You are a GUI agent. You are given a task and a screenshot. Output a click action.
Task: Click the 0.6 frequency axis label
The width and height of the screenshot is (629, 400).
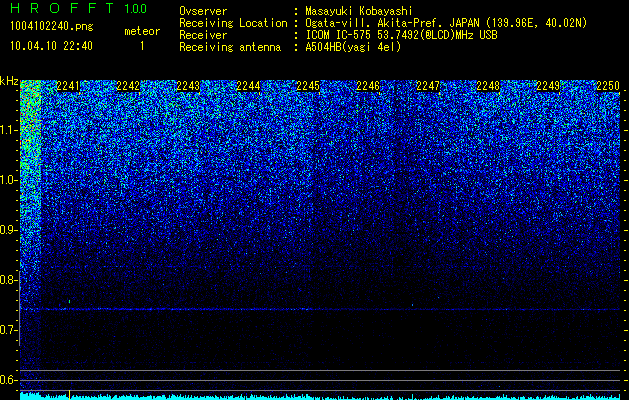[8, 380]
